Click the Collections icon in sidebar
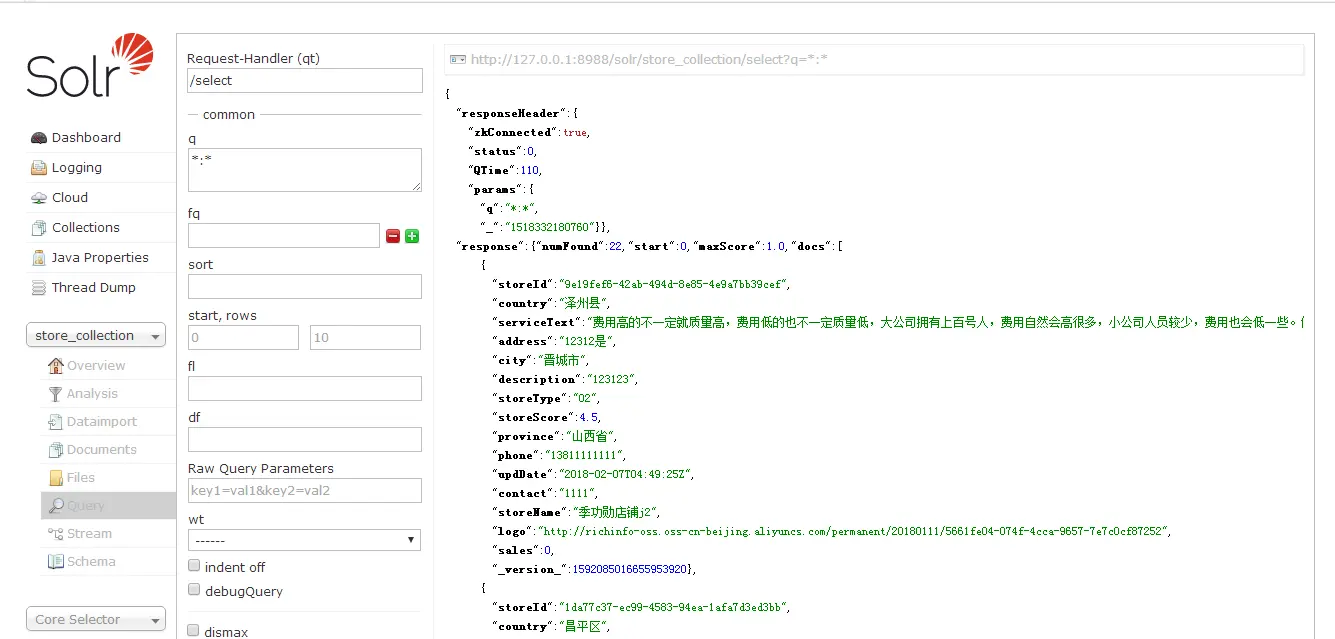 39,228
